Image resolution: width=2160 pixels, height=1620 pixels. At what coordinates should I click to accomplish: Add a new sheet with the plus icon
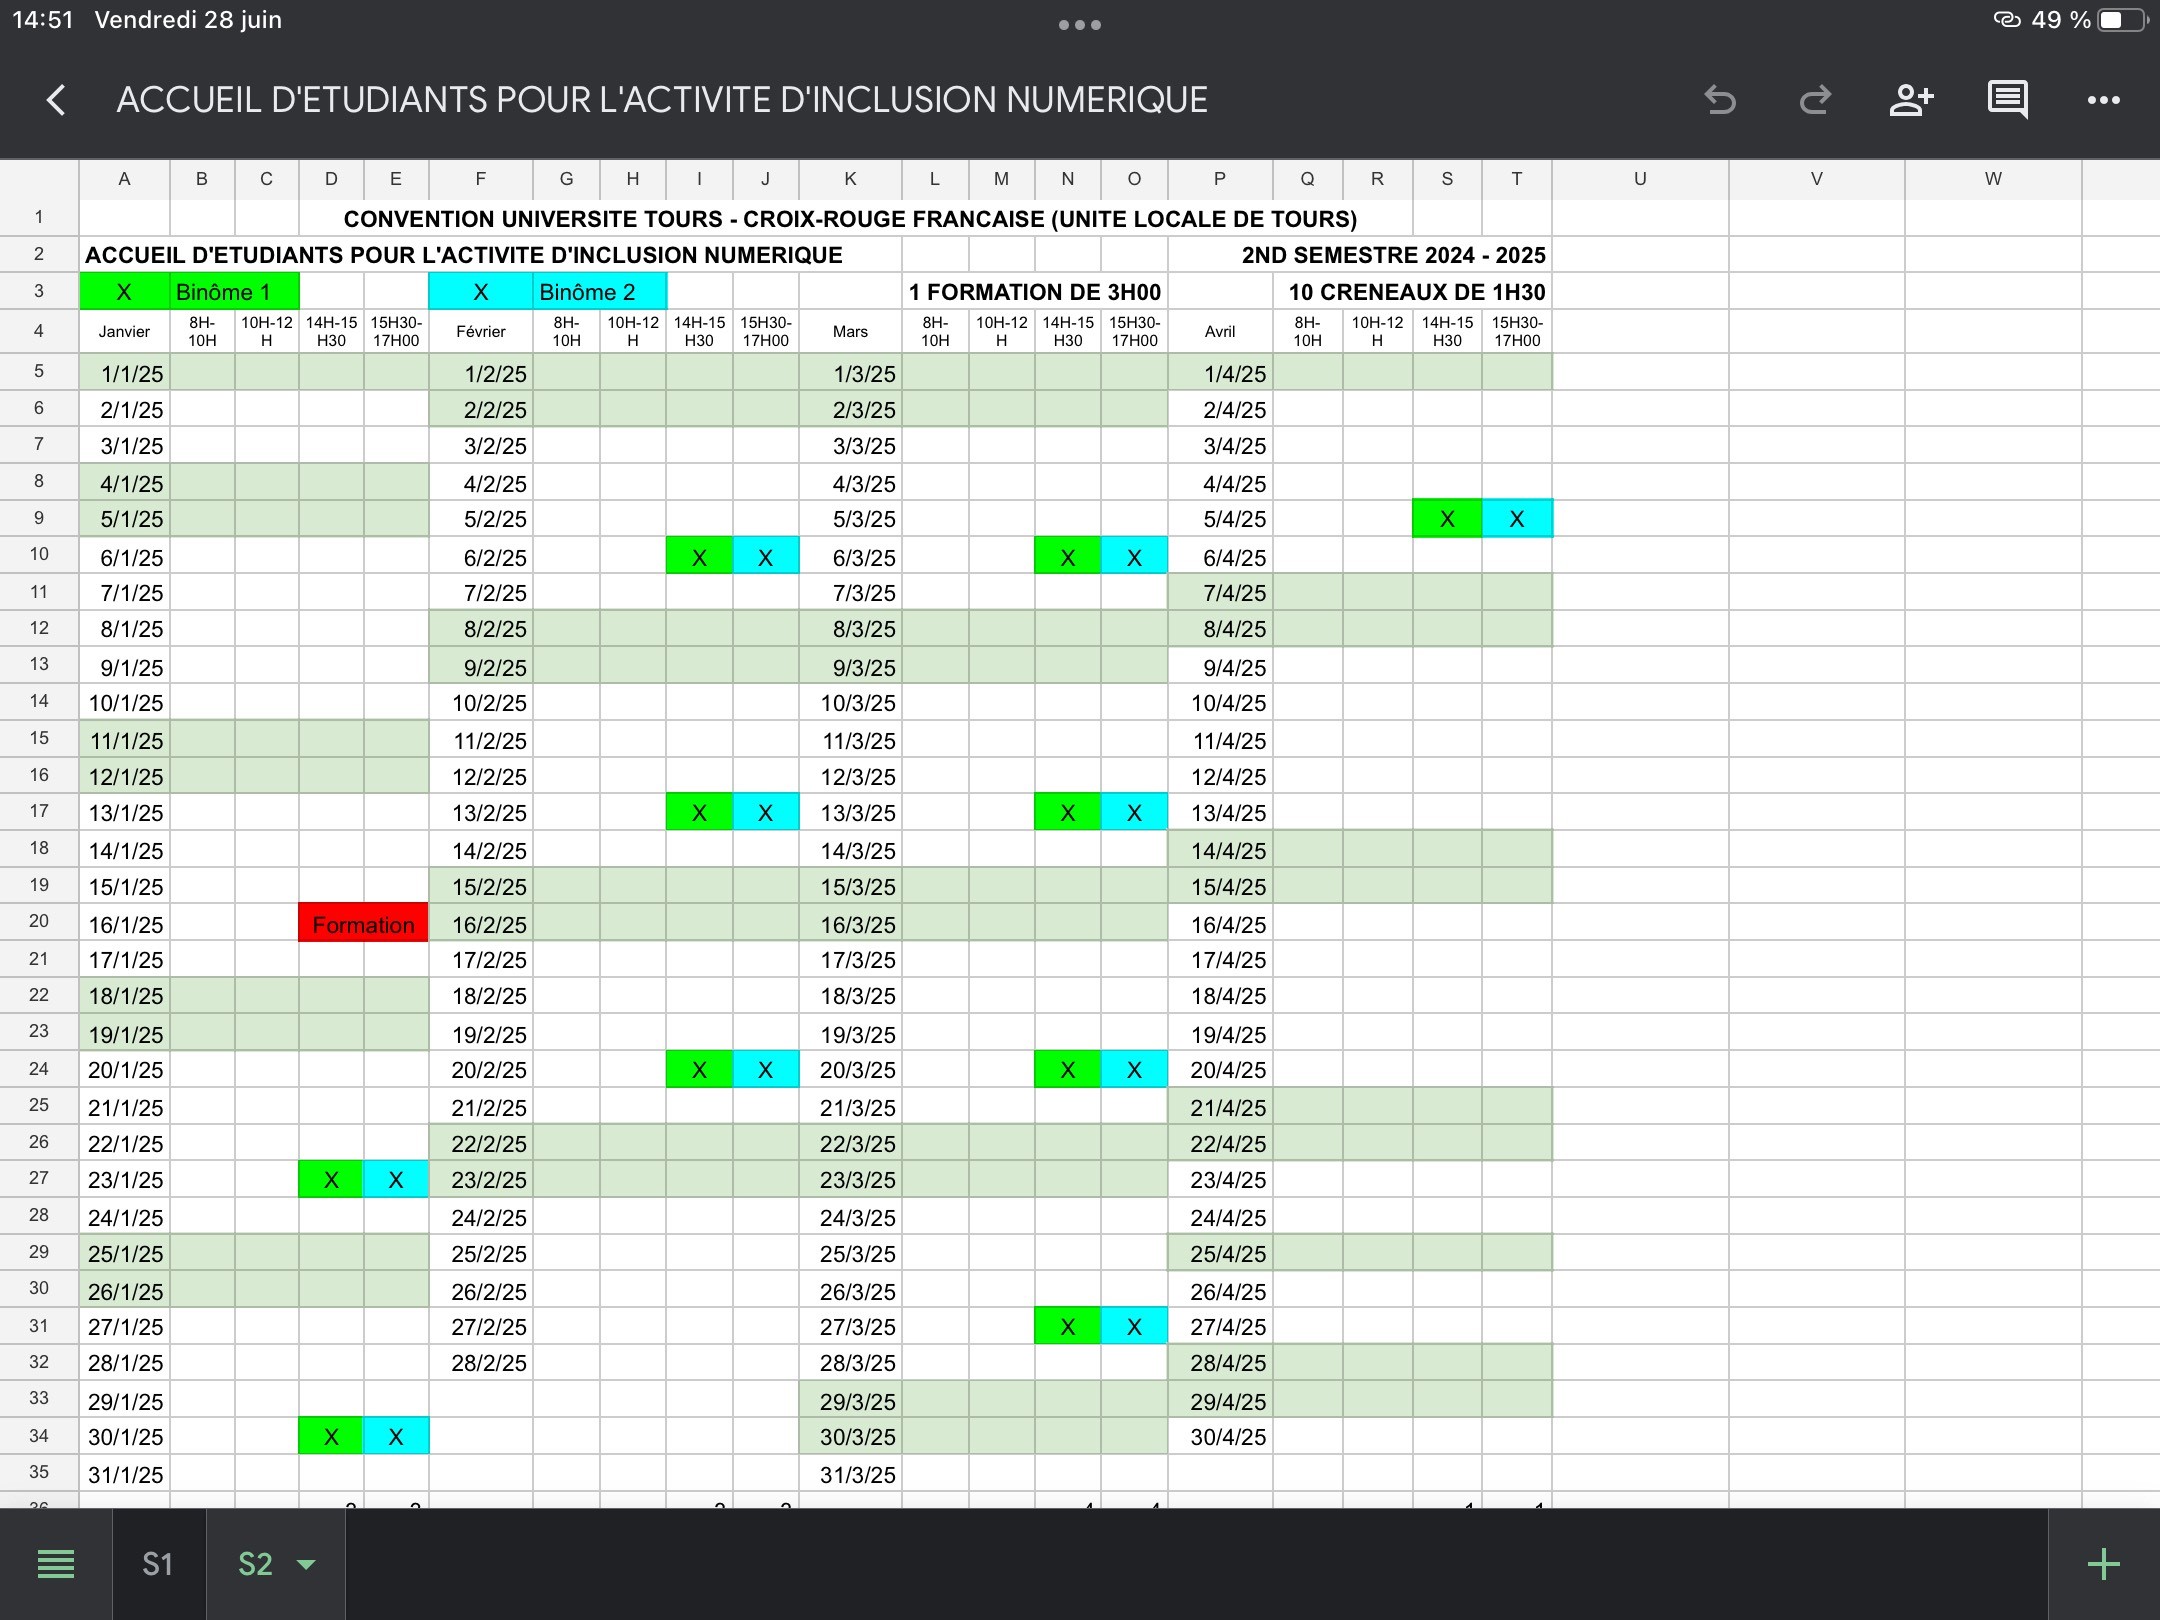click(2103, 1564)
